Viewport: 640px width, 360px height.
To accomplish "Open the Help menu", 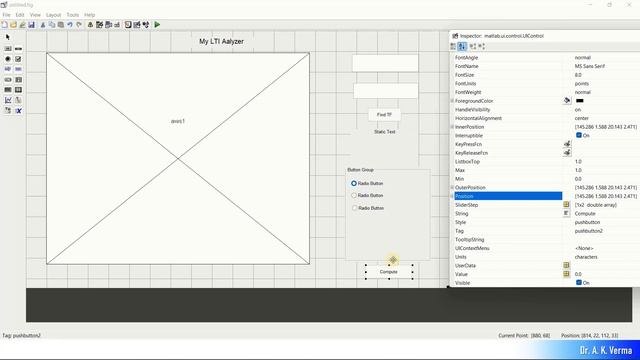I will pos(89,15).
